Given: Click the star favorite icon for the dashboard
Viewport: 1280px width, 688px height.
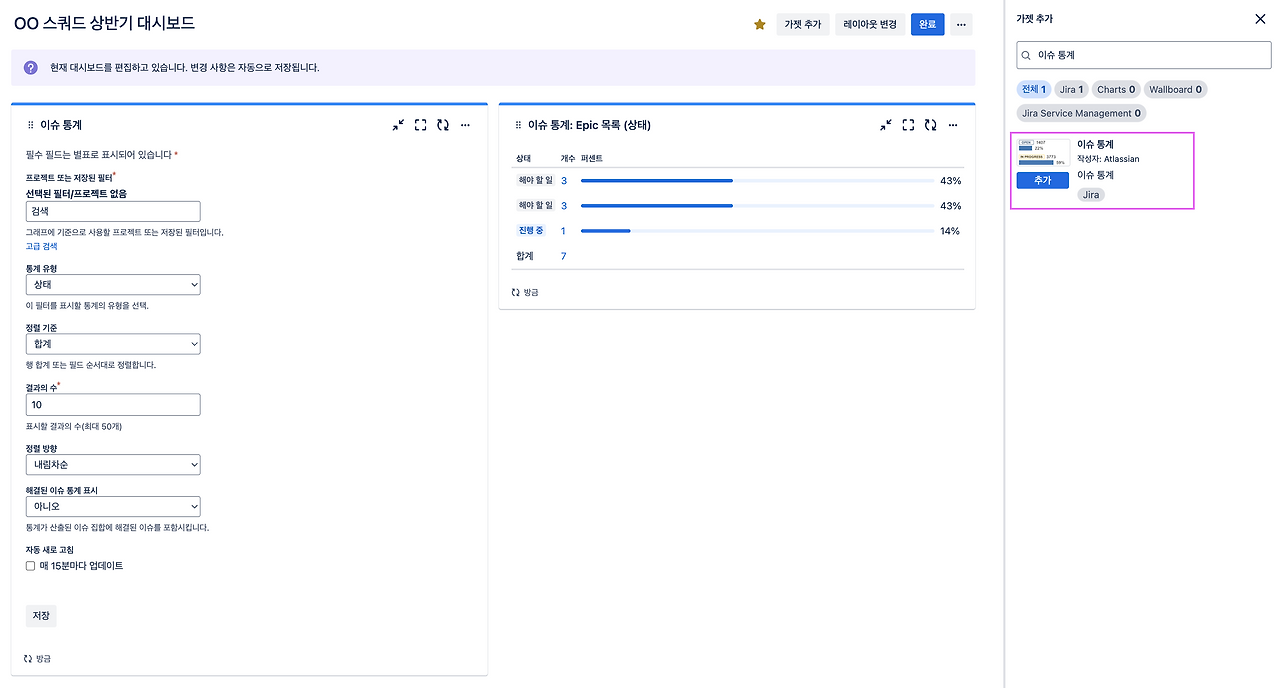Looking at the screenshot, I should pyautogui.click(x=760, y=24).
